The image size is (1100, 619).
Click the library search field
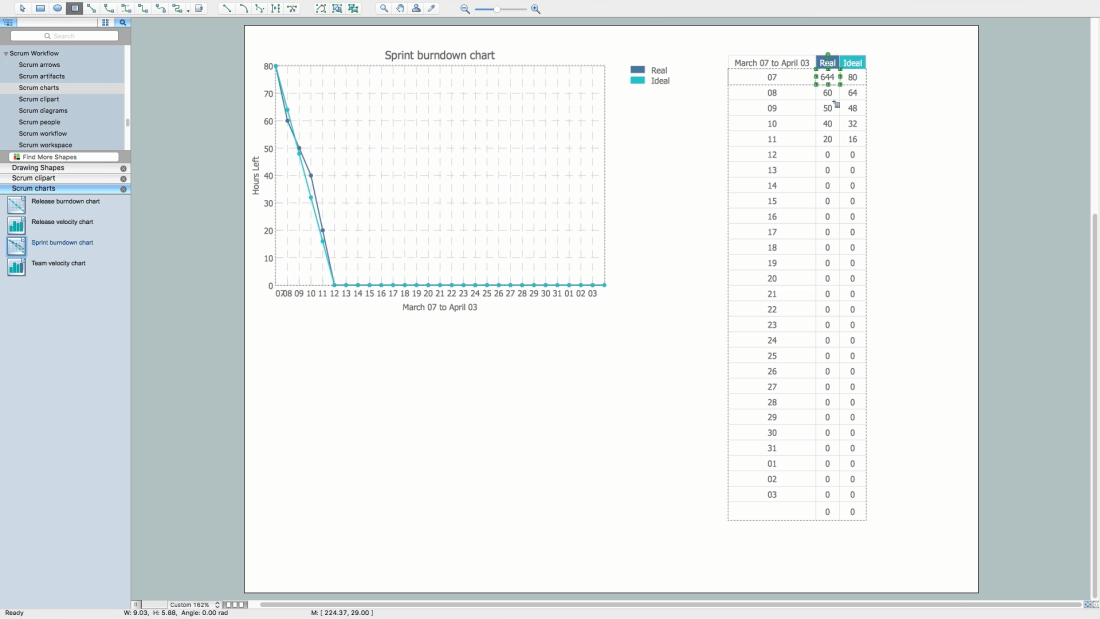point(64,36)
